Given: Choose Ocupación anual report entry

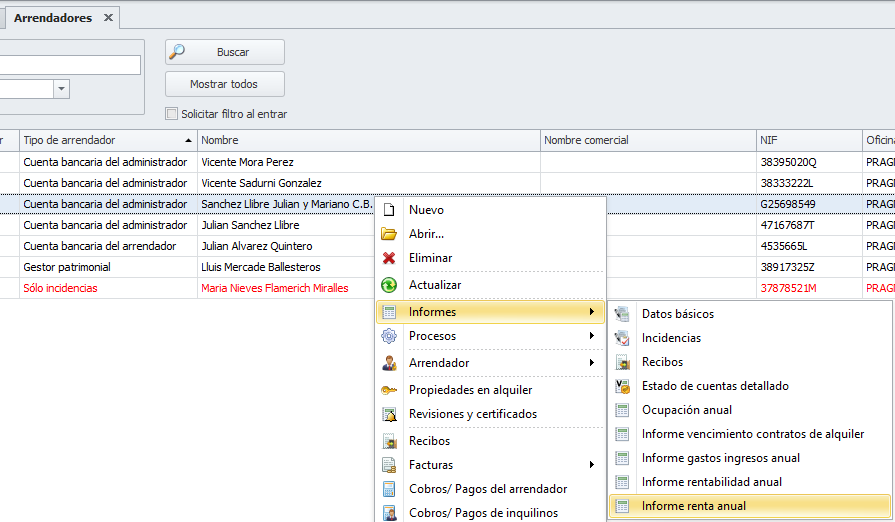Looking at the screenshot, I should tap(749, 410).
